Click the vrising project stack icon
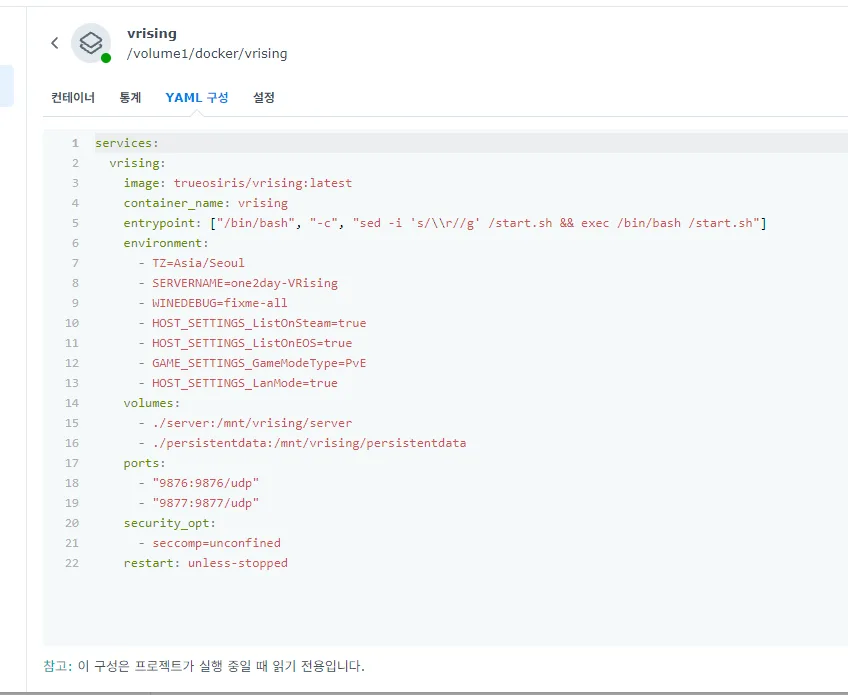This screenshot has height=695, width=848. pyautogui.click(x=91, y=43)
